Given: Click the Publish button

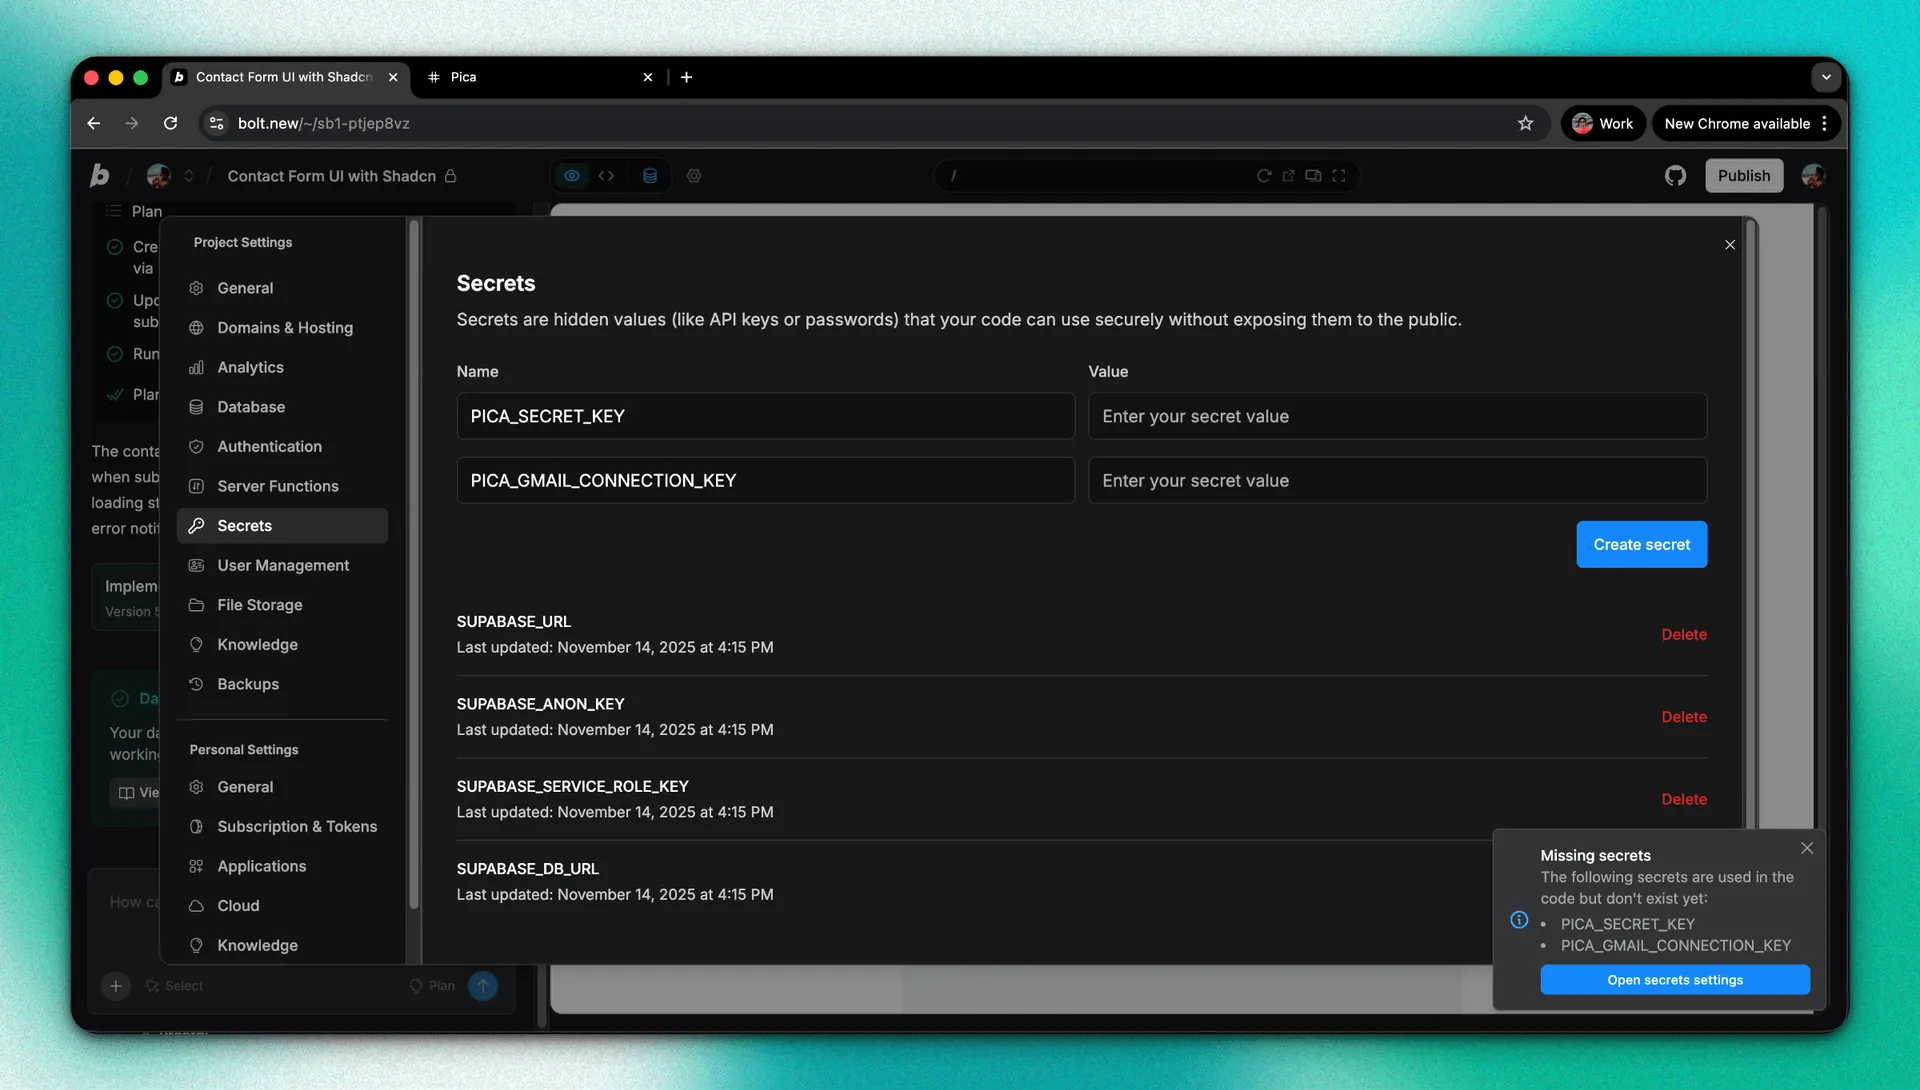Looking at the screenshot, I should tap(1744, 176).
